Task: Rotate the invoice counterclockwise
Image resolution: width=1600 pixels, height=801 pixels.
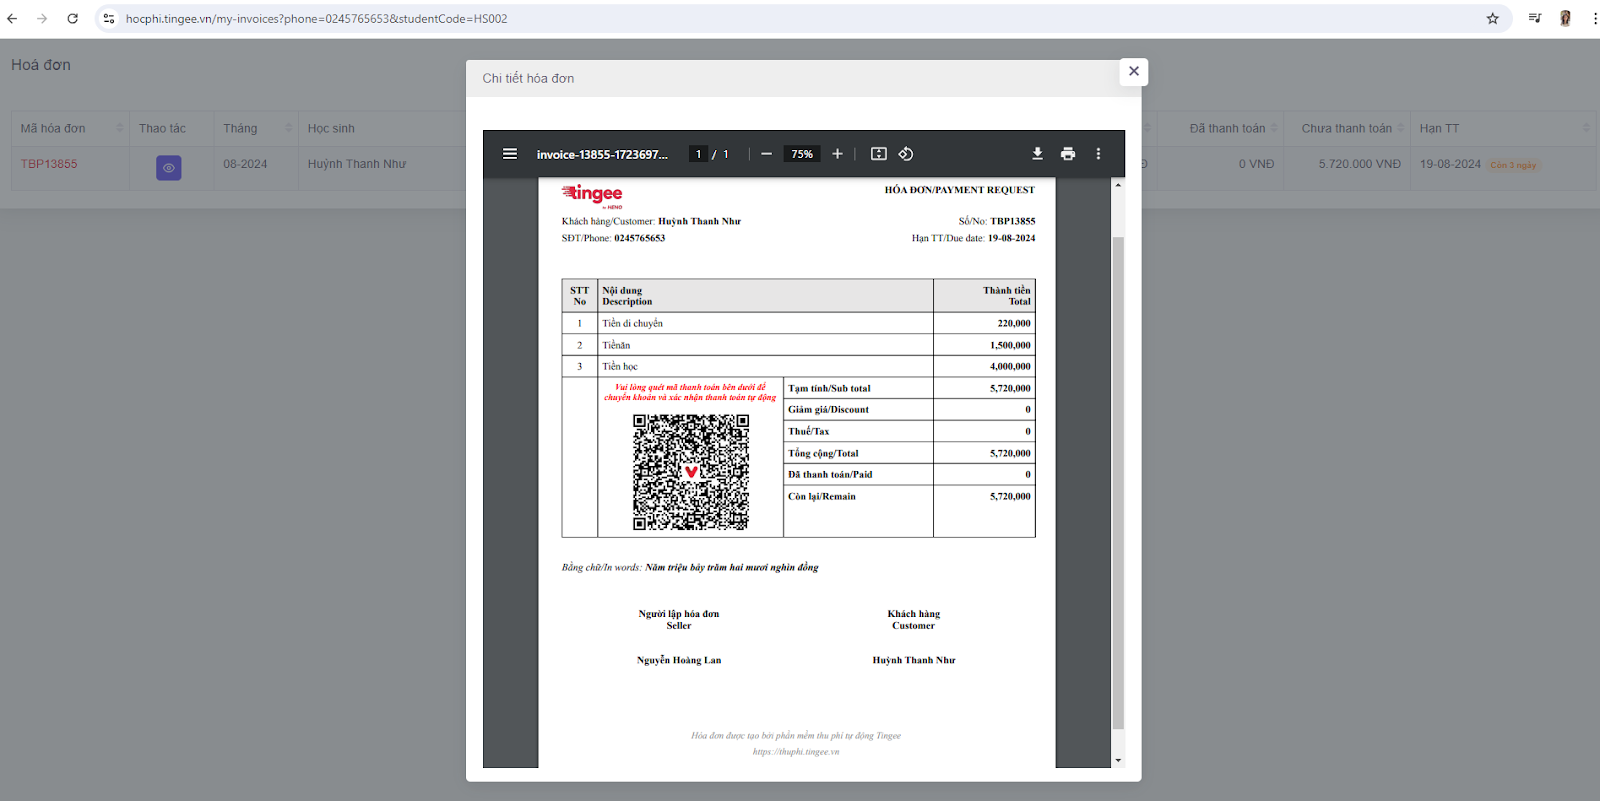Action: coord(906,154)
